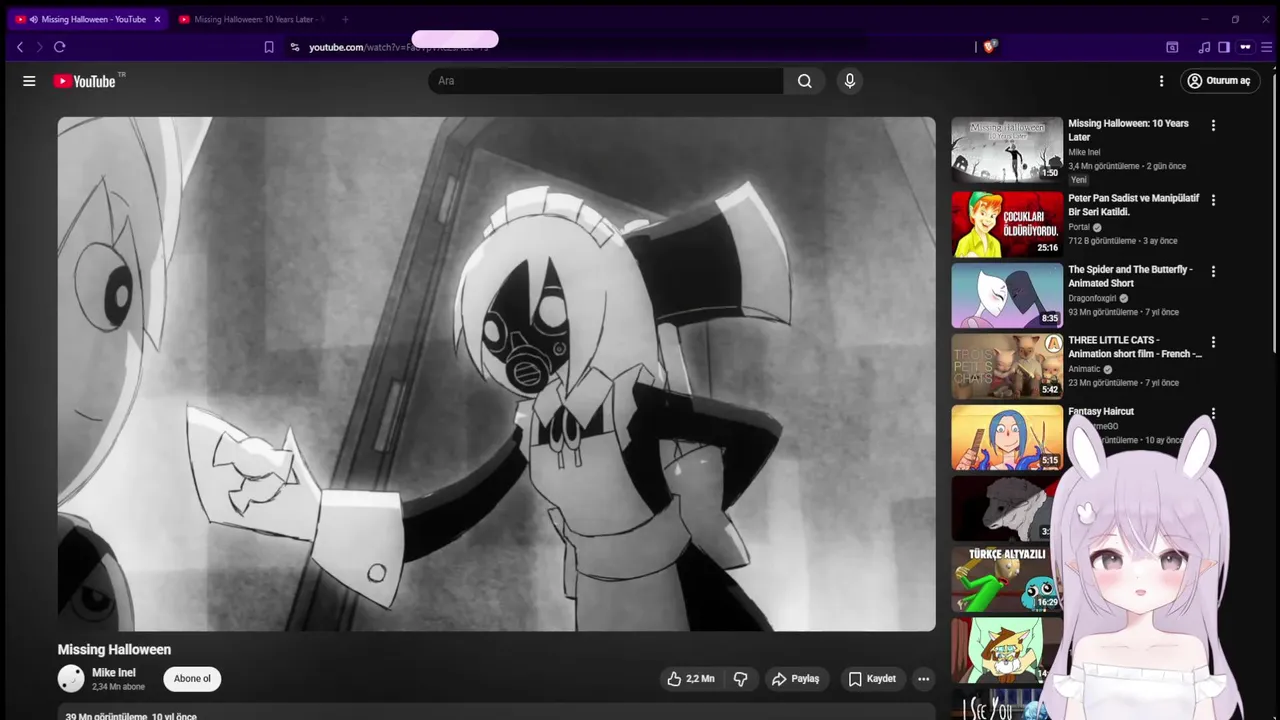Open site settings icon beside the URL
Screen dimensions: 1280x720
[294, 47]
